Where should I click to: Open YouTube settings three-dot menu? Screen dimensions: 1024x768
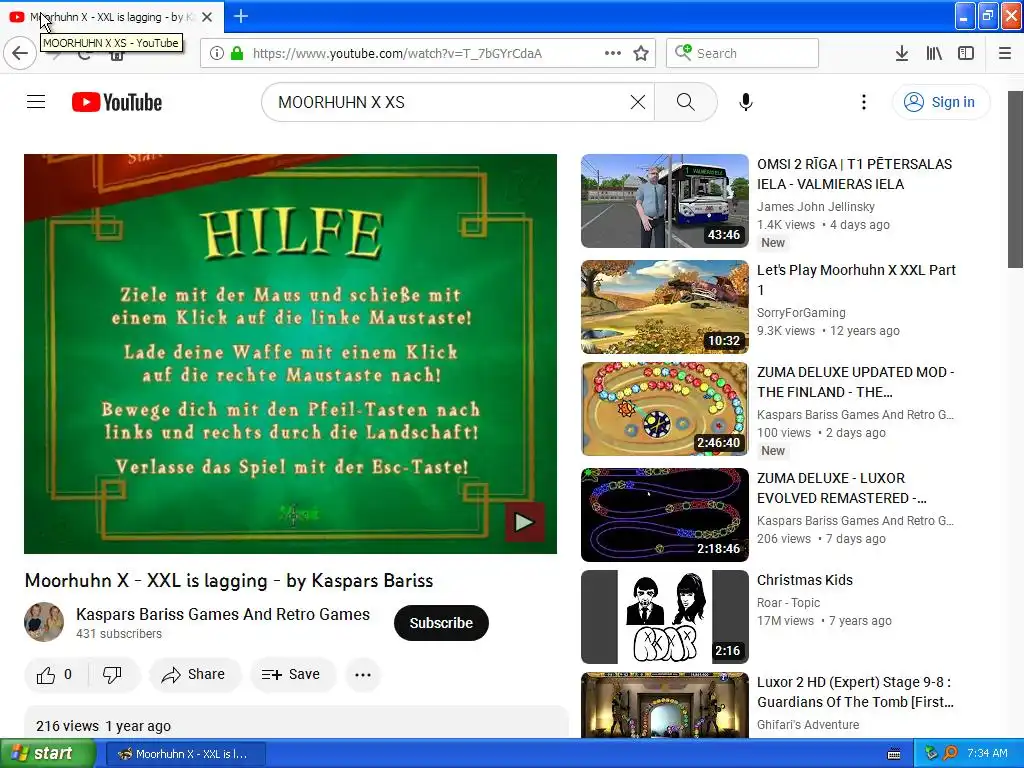tap(863, 102)
